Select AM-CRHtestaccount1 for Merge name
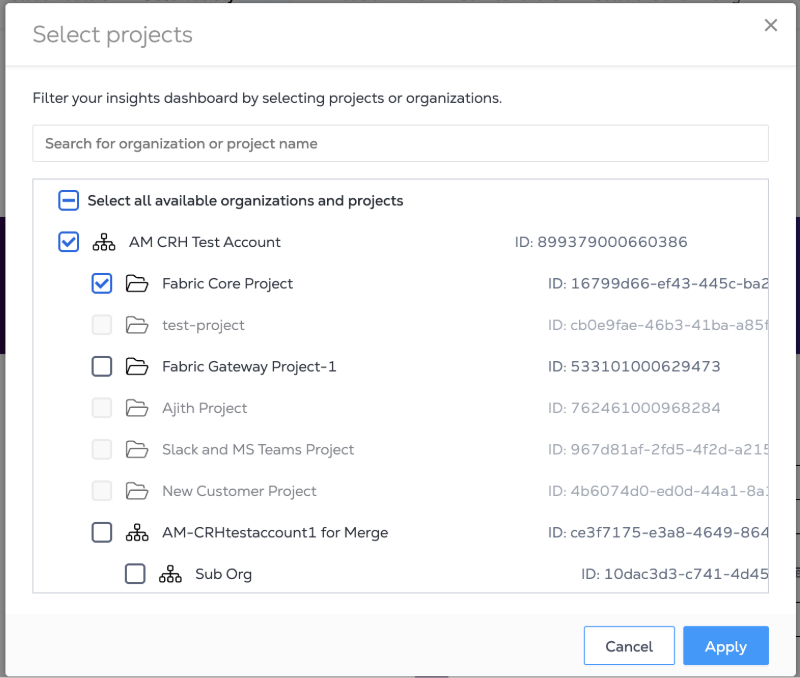800x678 pixels. click(x=275, y=533)
